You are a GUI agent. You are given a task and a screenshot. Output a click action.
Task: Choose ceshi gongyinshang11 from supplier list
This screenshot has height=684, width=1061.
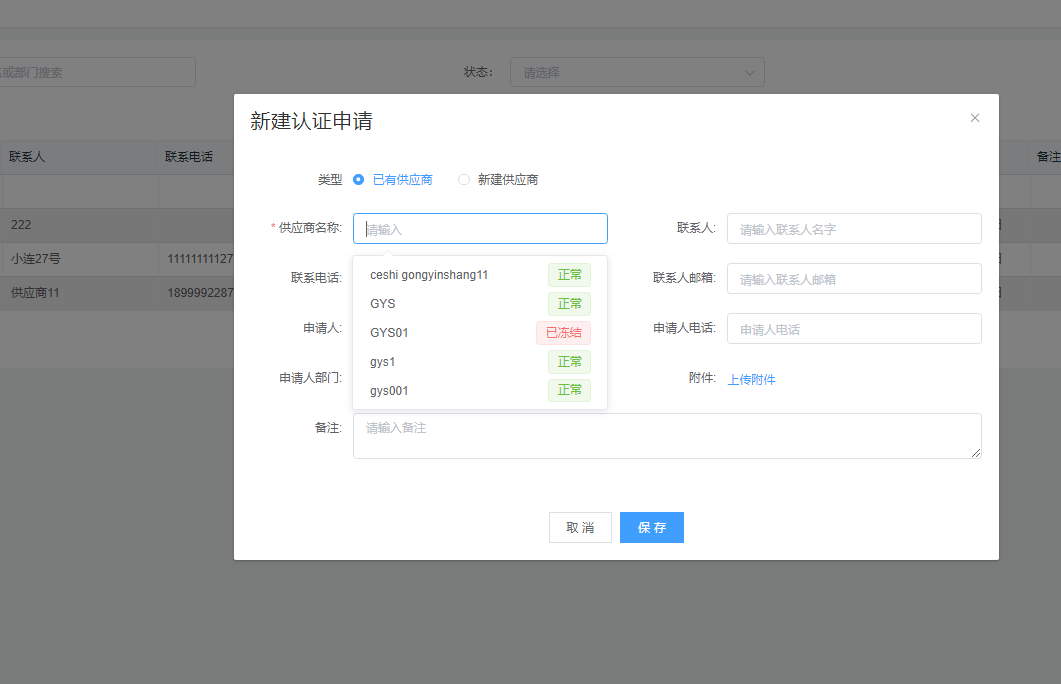[429, 275]
